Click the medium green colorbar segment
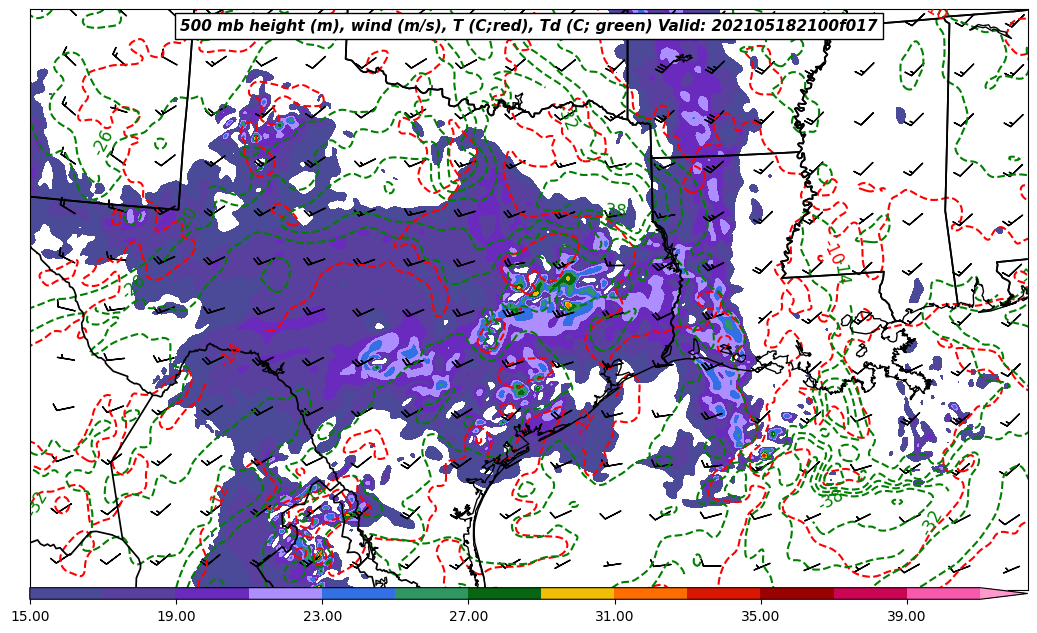Image resolution: width=1037 pixels, height=633 pixels. coord(431,593)
